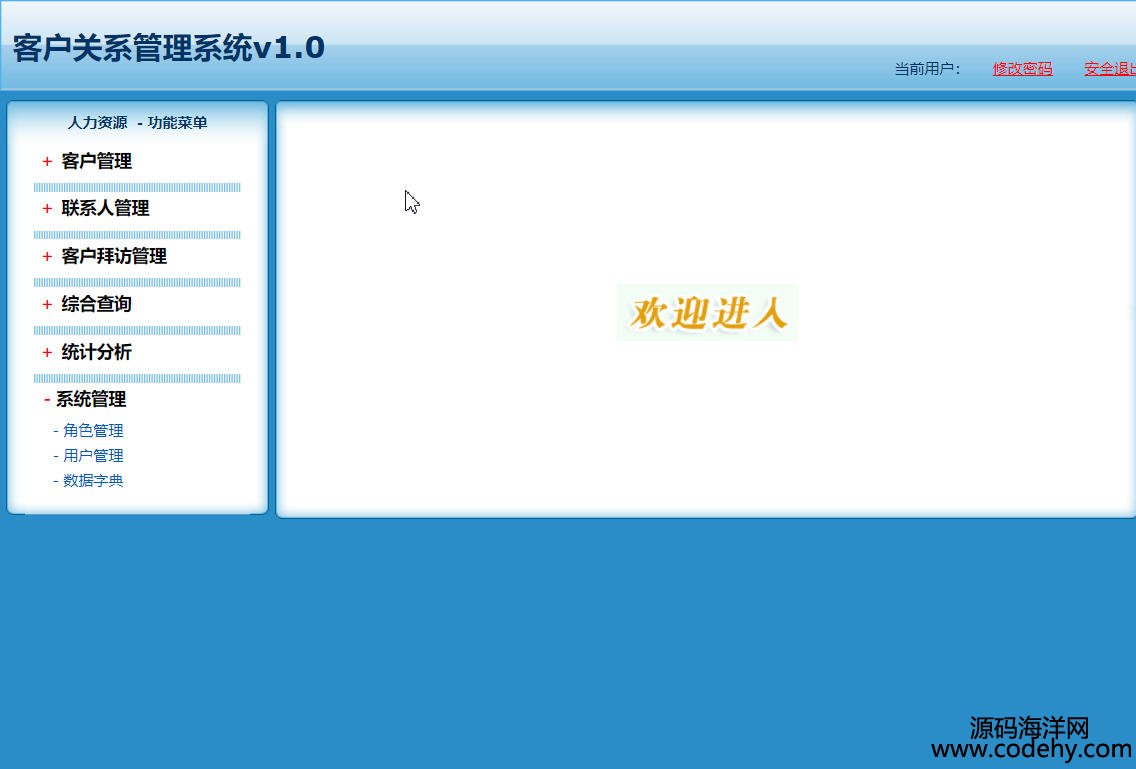
Task: Click the 当前用户 label
Action: [927, 69]
